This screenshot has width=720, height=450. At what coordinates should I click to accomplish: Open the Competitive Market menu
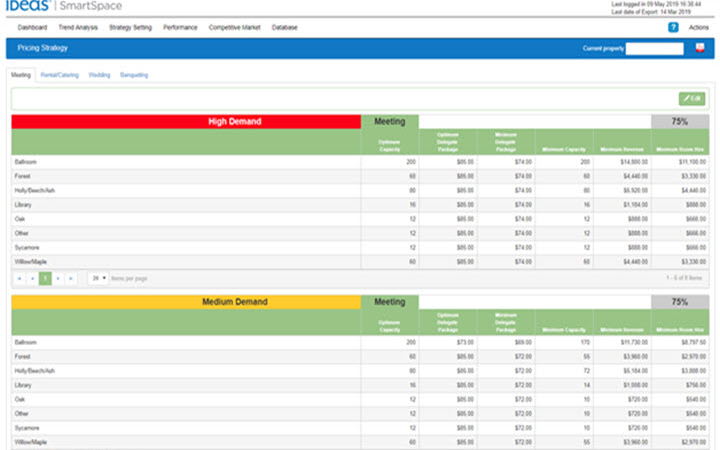point(236,27)
